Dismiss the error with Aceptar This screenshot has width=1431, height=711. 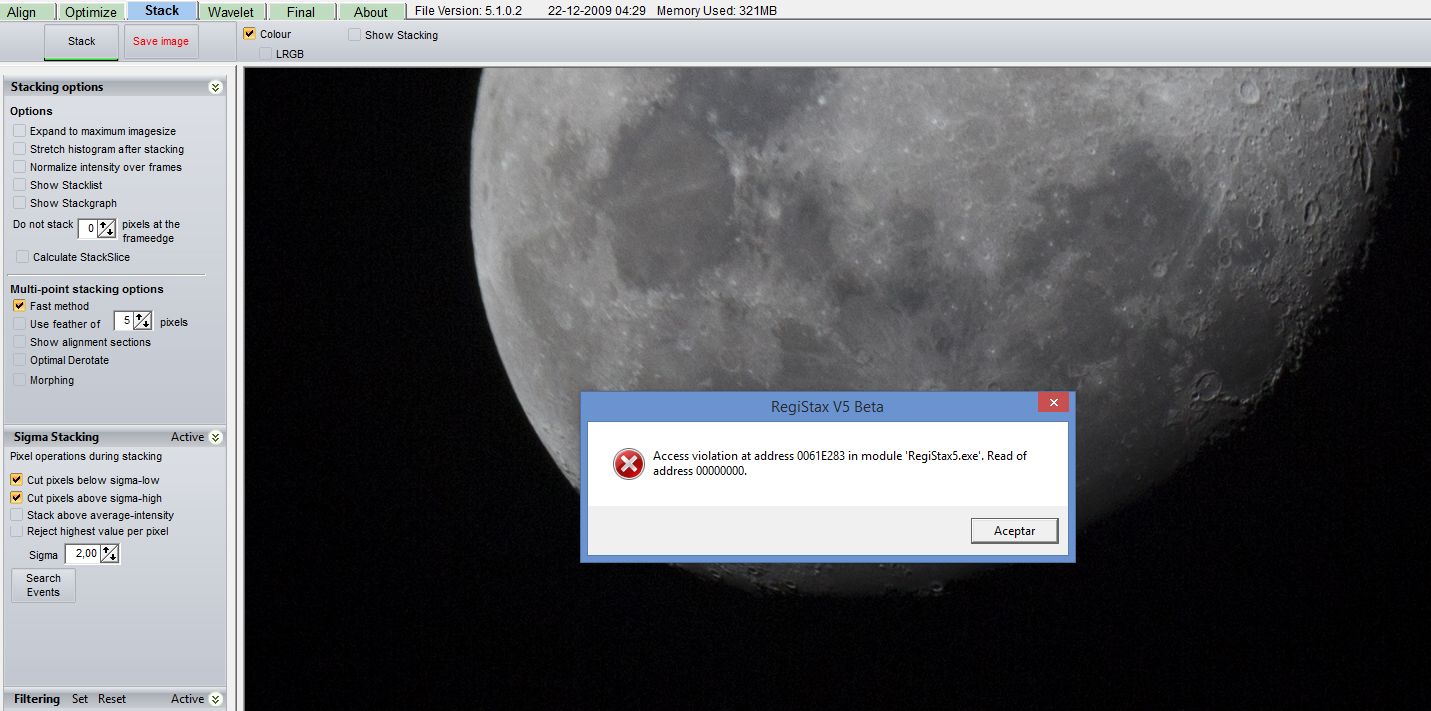(x=1014, y=531)
